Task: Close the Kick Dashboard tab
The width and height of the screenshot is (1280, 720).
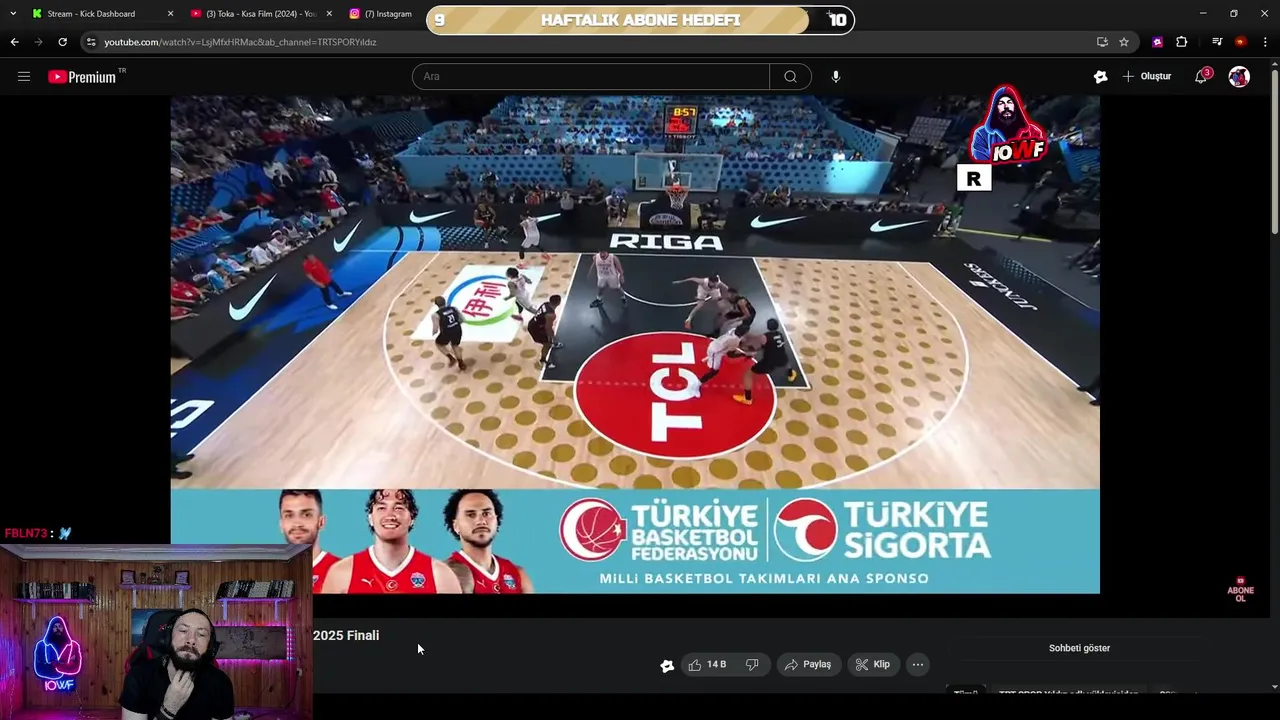Action: (170, 14)
